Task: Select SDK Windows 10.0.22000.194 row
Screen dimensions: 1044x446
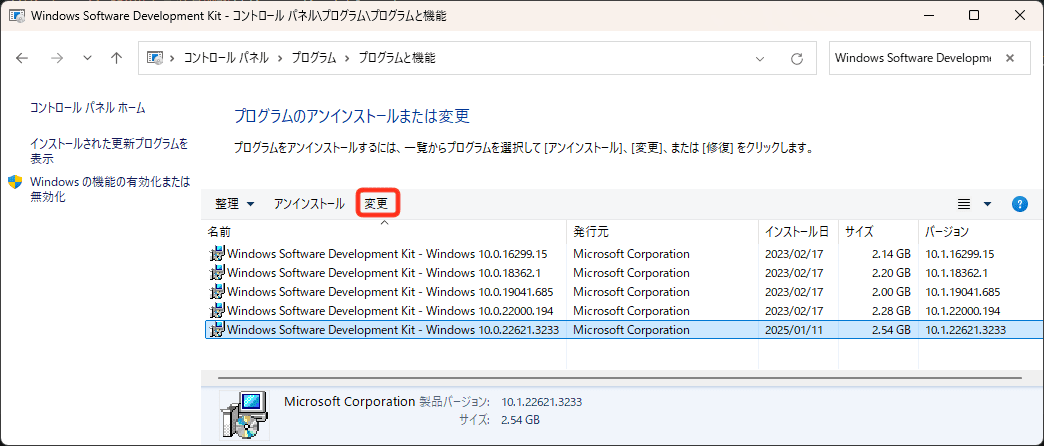Action: (624, 311)
